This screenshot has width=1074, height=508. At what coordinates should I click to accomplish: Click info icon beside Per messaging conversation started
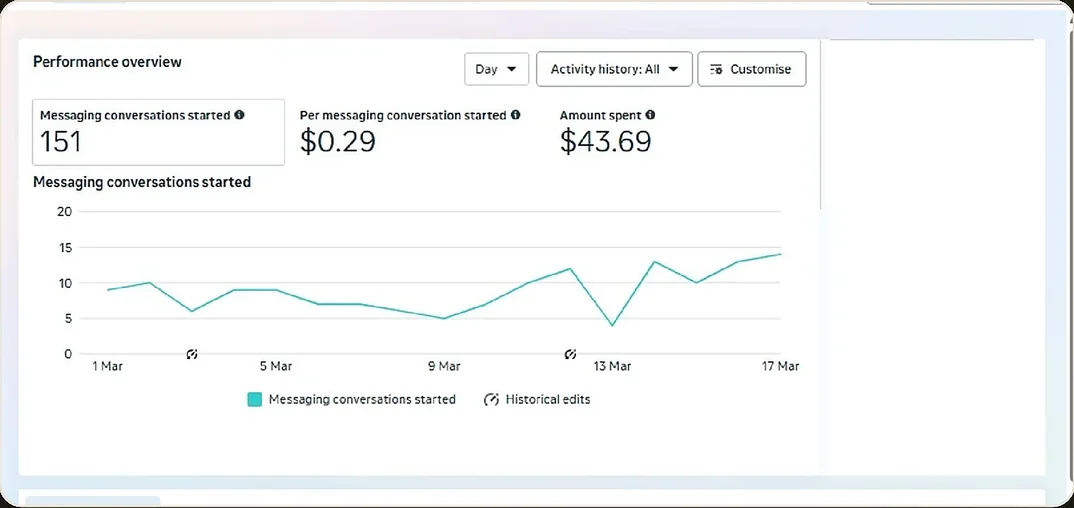coord(515,115)
